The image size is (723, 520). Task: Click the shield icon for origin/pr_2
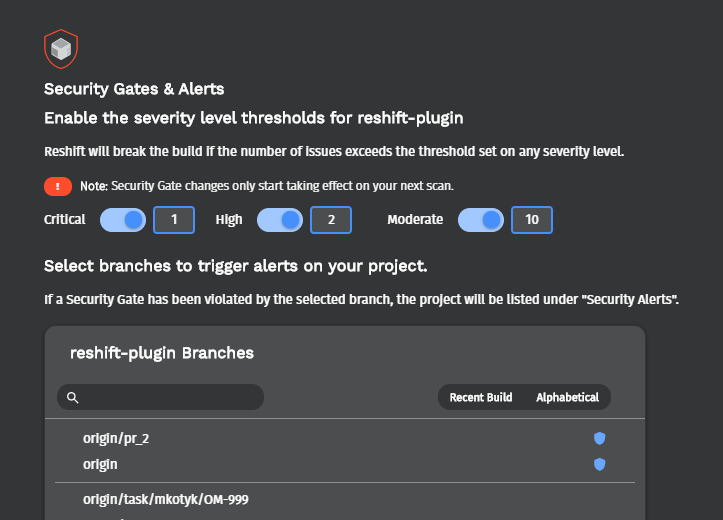(599, 438)
